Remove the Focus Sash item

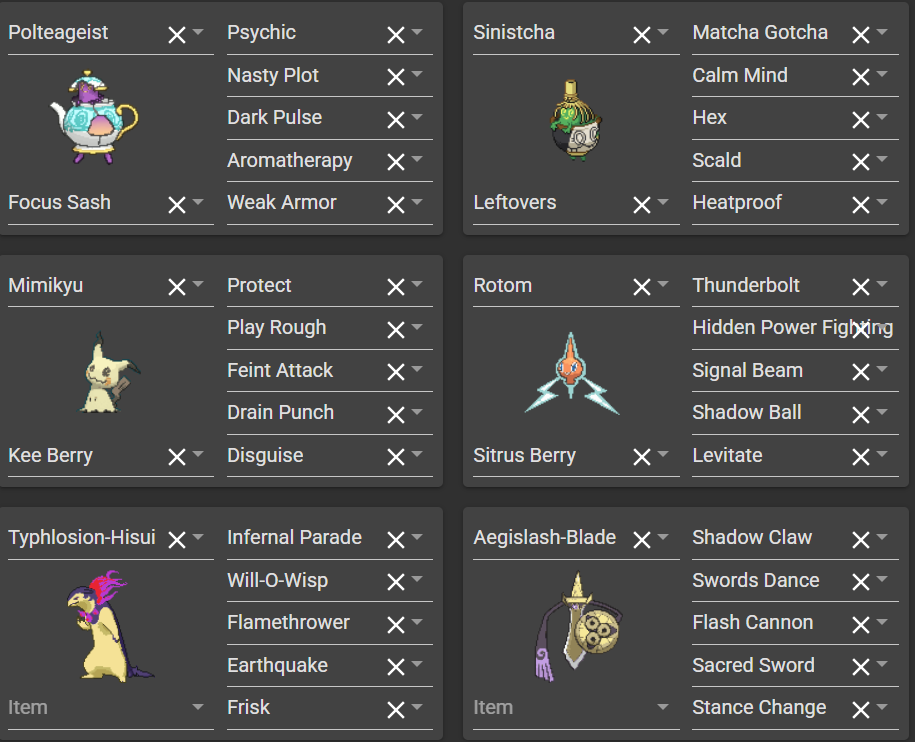177,205
